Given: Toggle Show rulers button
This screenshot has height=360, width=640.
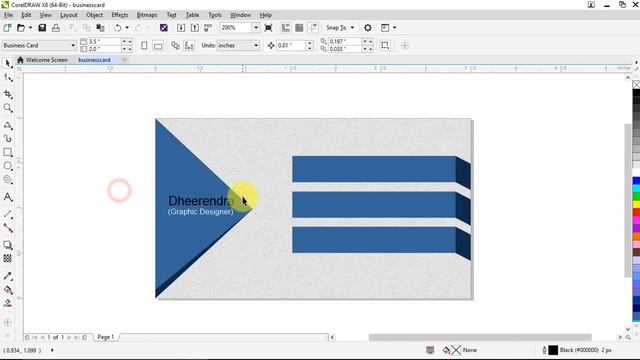Looking at the screenshot, I should (286, 28).
